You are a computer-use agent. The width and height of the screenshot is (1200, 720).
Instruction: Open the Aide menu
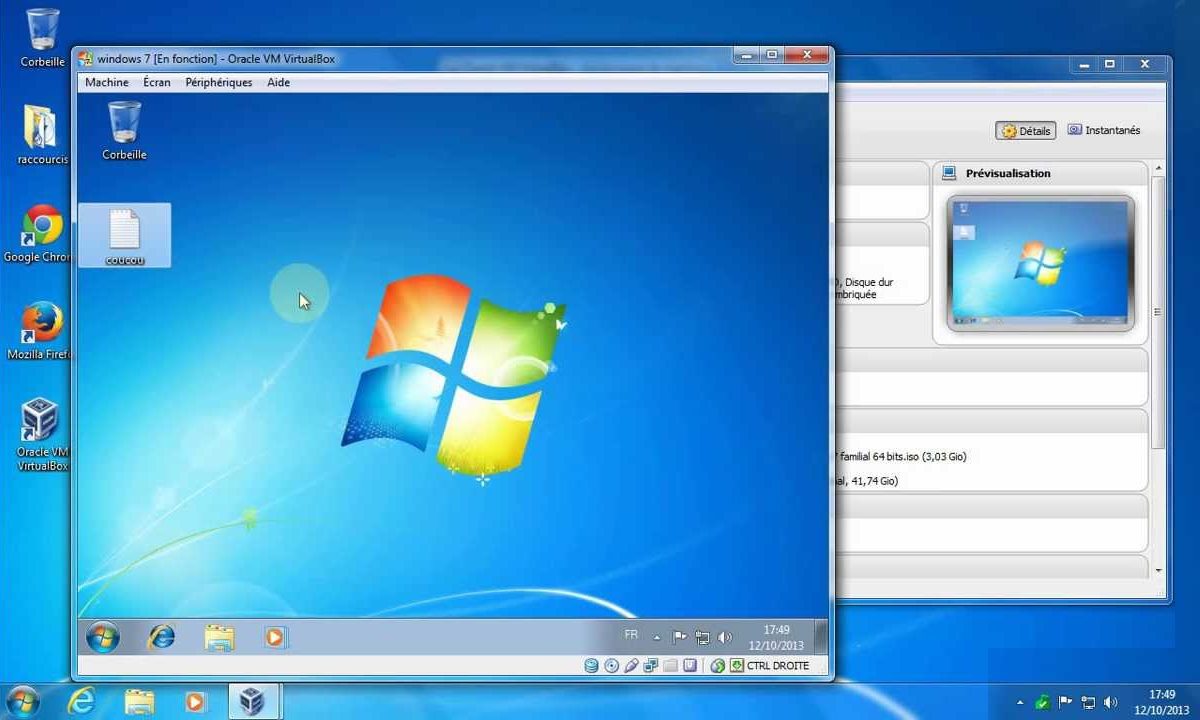(x=279, y=82)
